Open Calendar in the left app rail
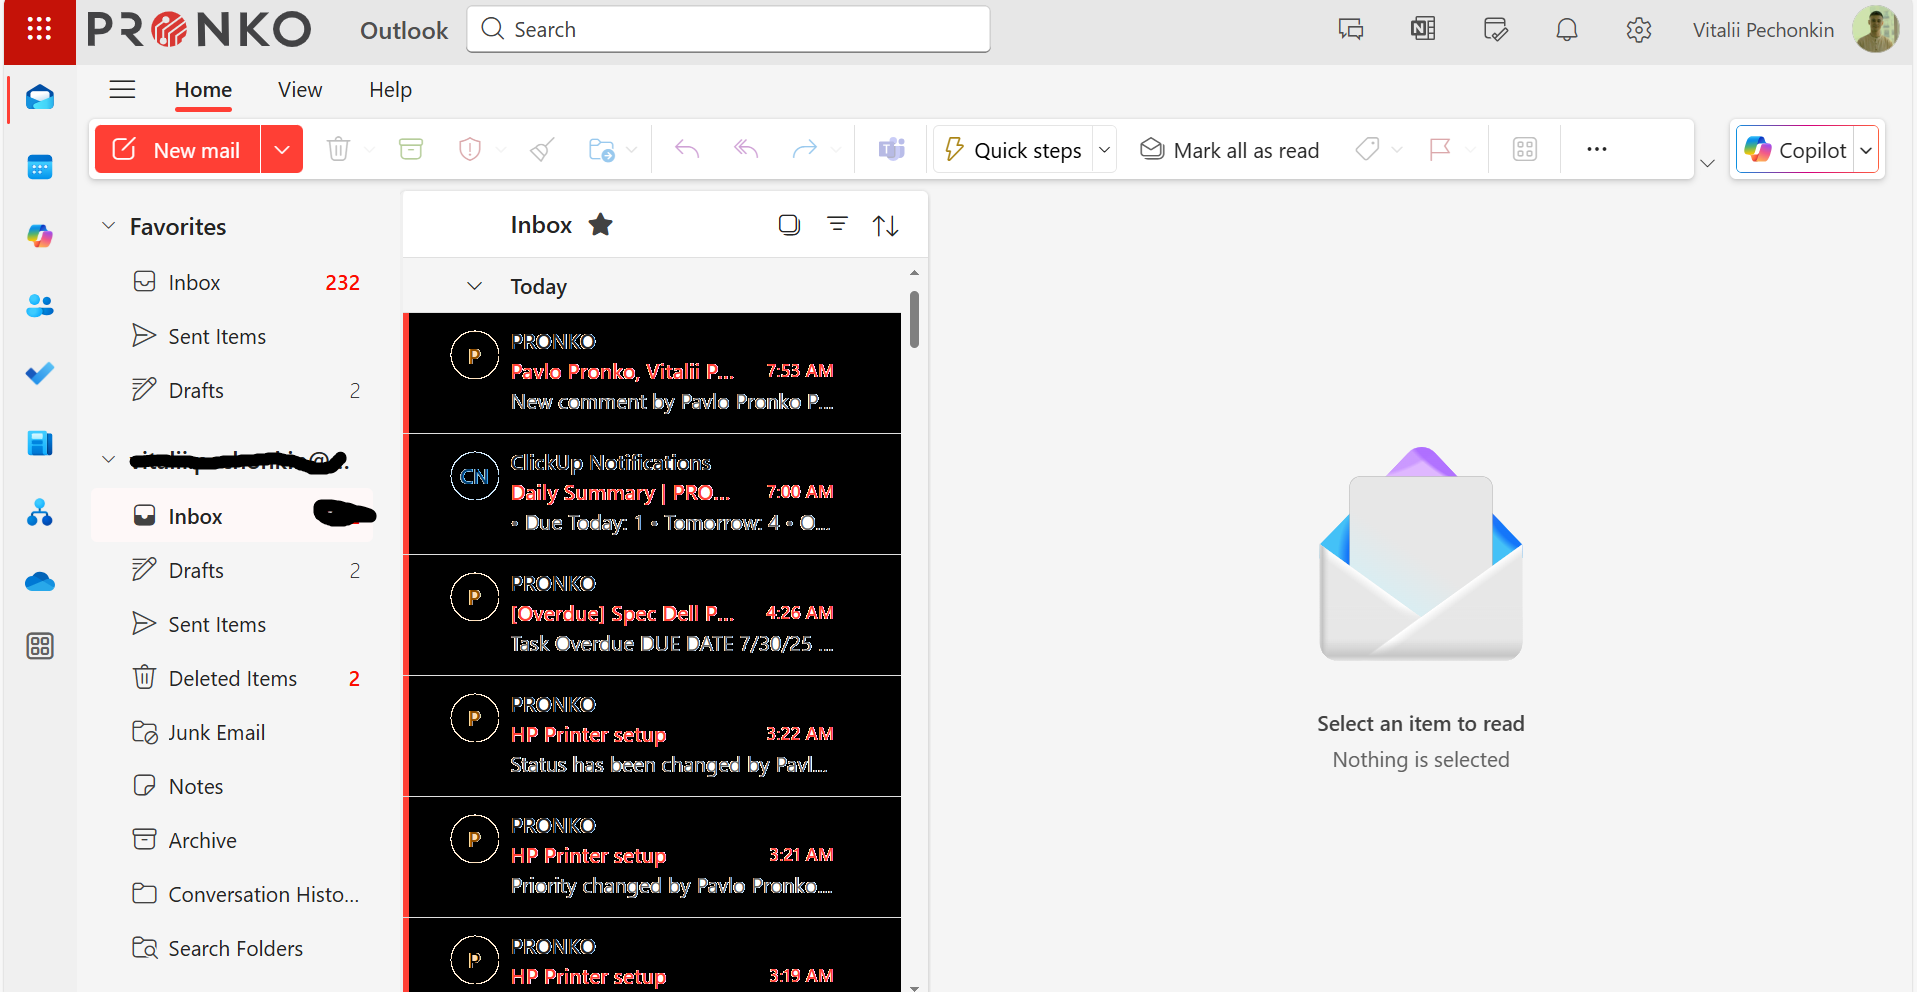1917x992 pixels. point(40,167)
